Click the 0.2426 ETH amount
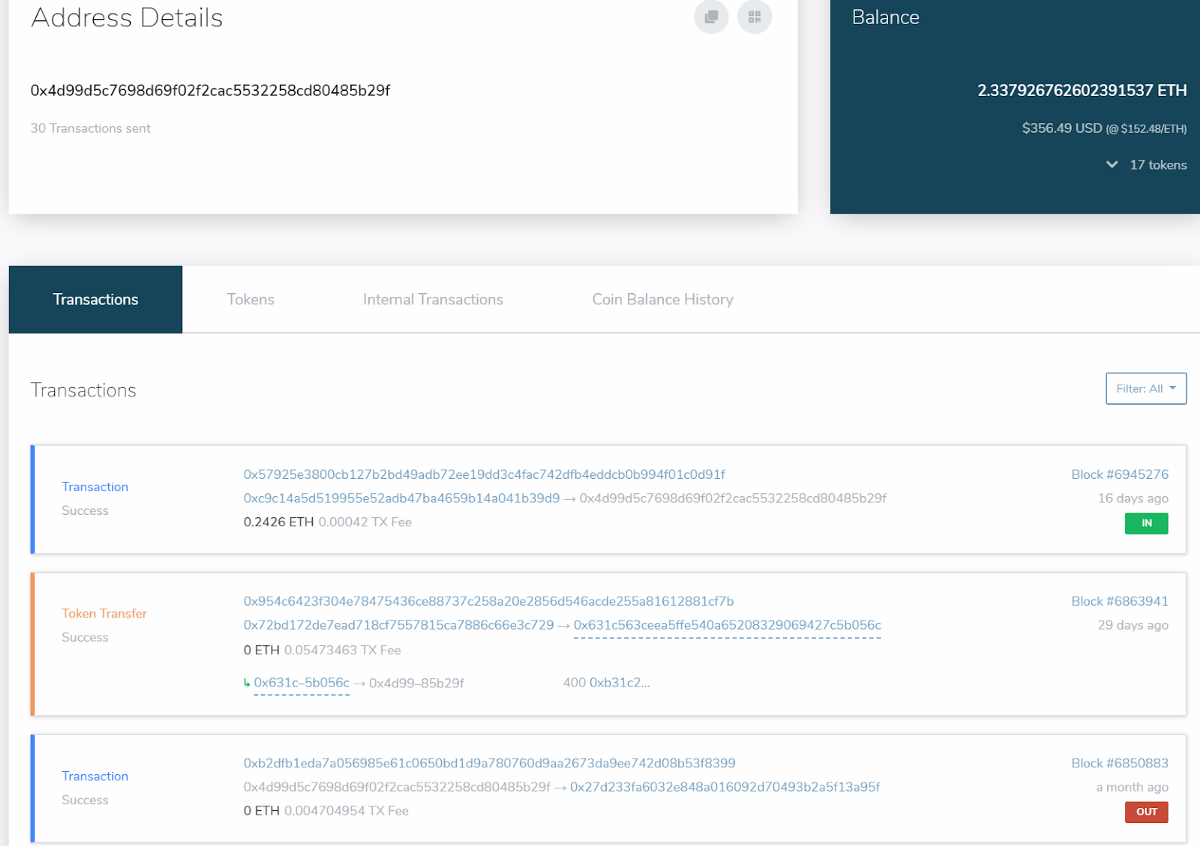The height and width of the screenshot is (846, 1200). pyautogui.click(x=279, y=522)
